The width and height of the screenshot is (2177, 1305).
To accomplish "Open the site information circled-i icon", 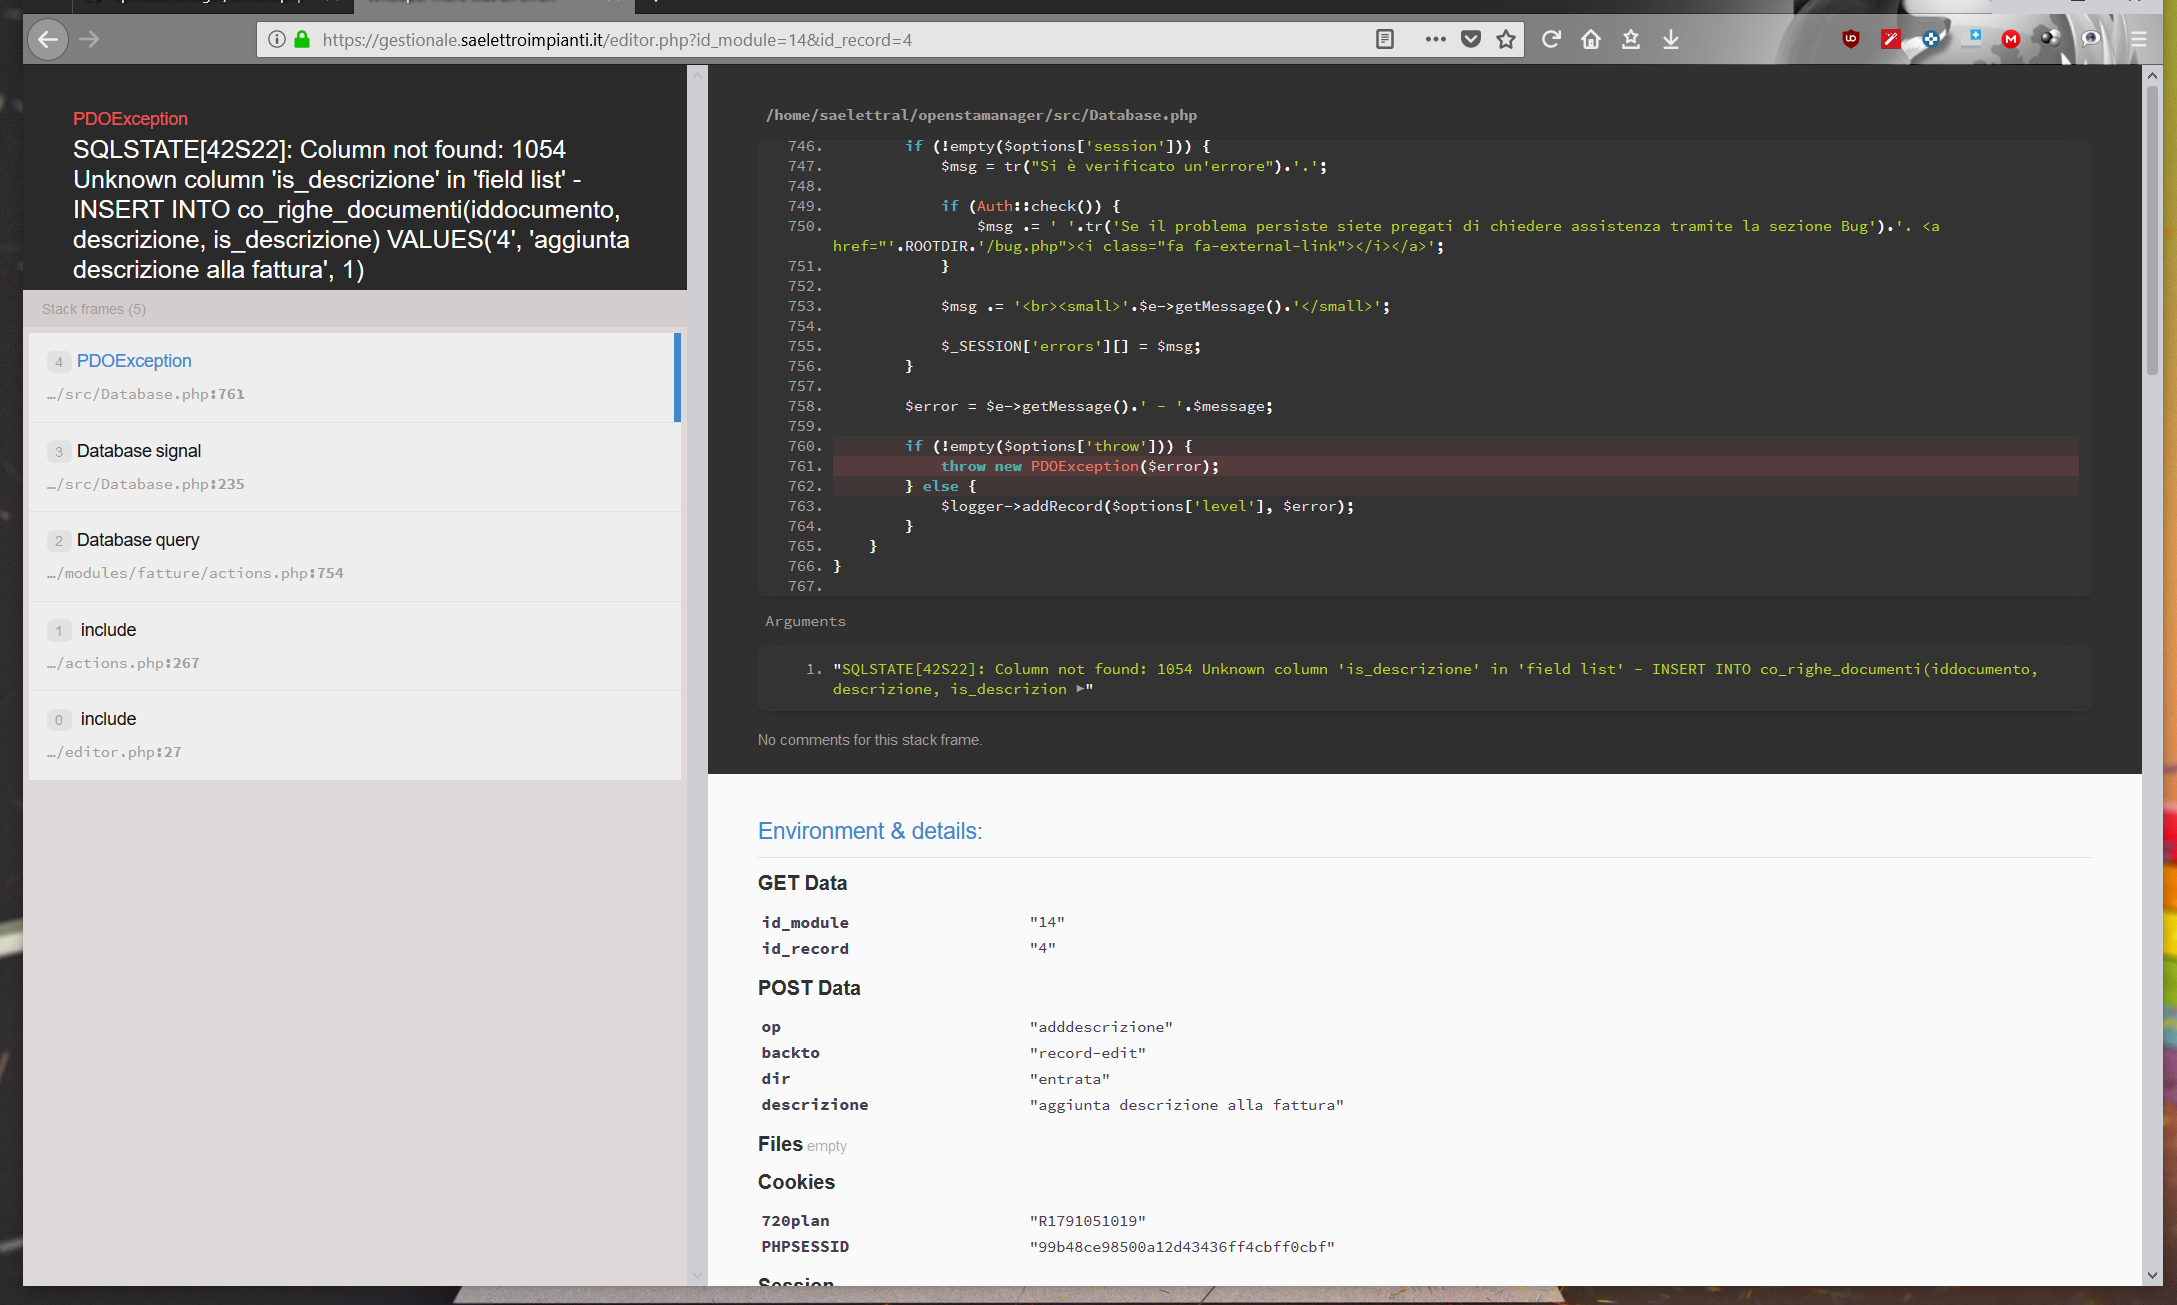I will [x=276, y=40].
